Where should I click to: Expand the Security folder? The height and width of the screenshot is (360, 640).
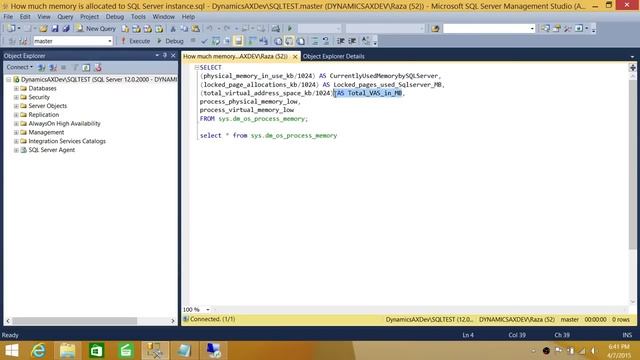point(16,97)
